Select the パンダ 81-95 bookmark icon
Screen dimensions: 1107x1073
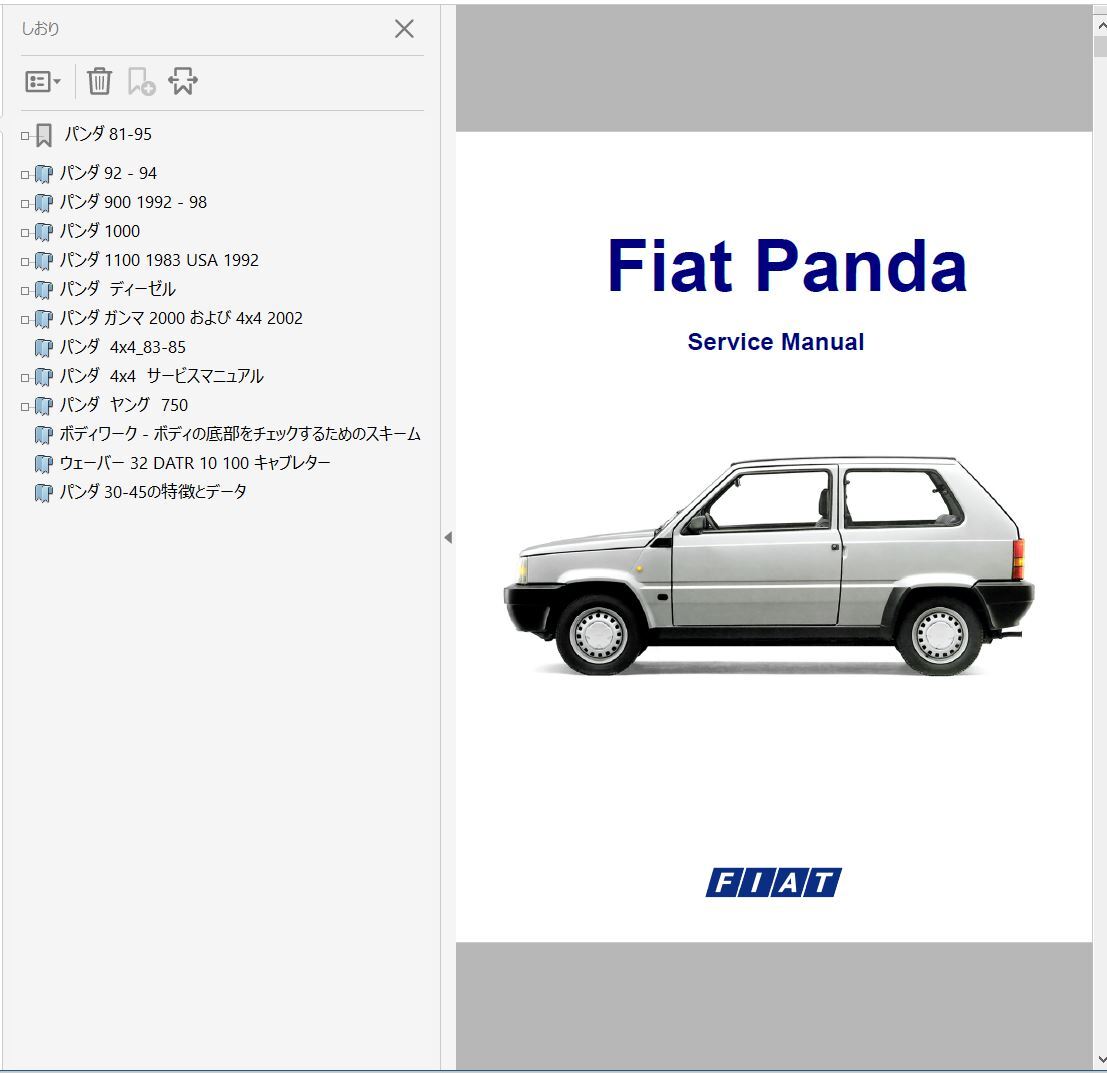click(42, 133)
